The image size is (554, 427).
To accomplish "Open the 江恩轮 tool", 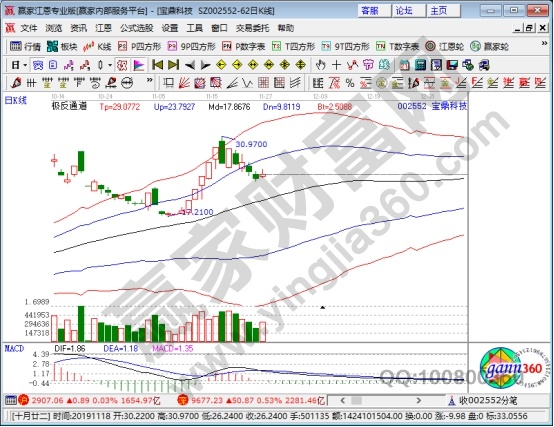I will [x=444, y=46].
